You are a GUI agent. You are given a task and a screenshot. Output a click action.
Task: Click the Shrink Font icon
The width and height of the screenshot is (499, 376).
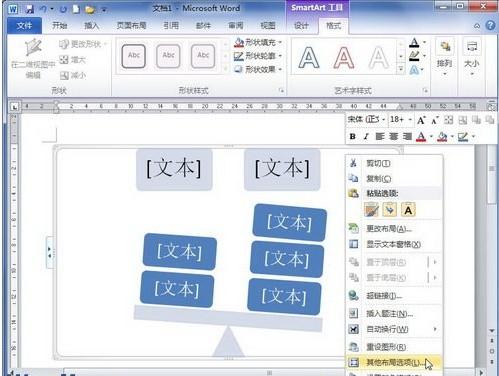pyautogui.click(x=434, y=120)
